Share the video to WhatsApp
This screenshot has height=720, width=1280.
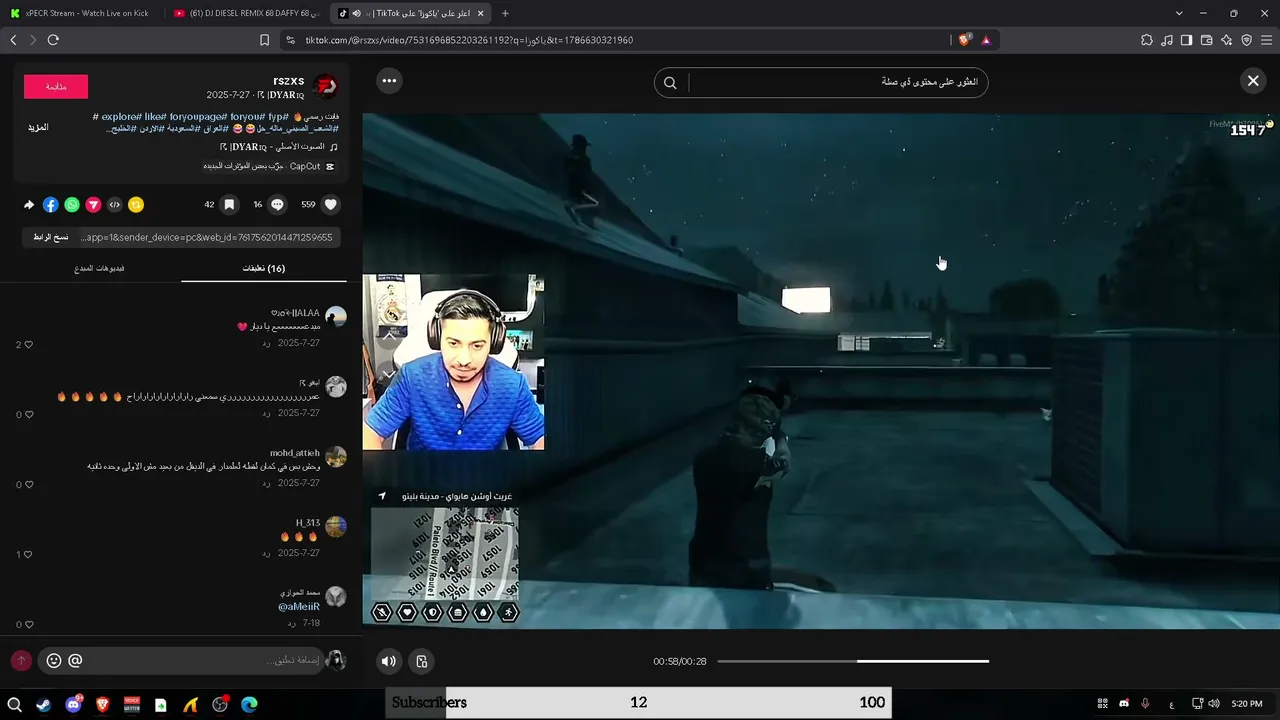[72, 204]
